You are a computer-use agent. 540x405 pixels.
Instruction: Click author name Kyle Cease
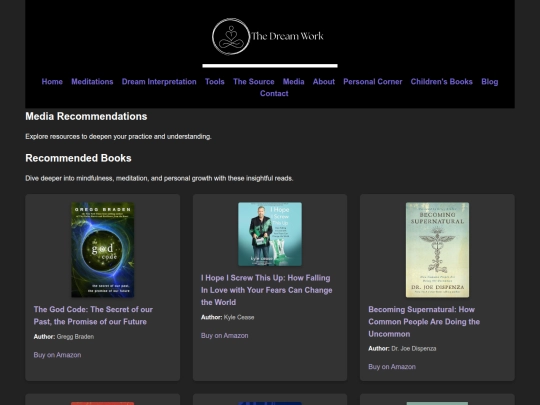pyautogui.click(x=239, y=318)
